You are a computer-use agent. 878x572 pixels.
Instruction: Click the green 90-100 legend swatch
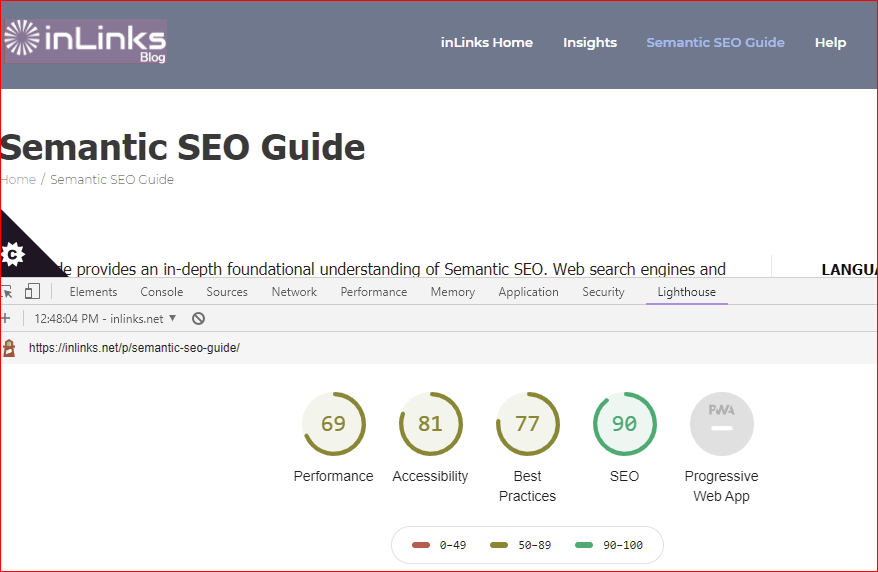(x=584, y=545)
